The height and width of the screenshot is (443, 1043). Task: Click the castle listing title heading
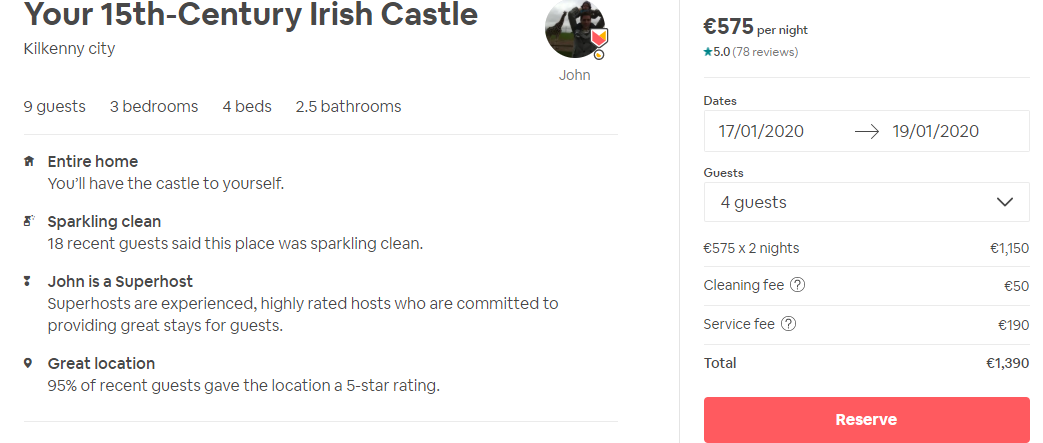[x=250, y=15]
